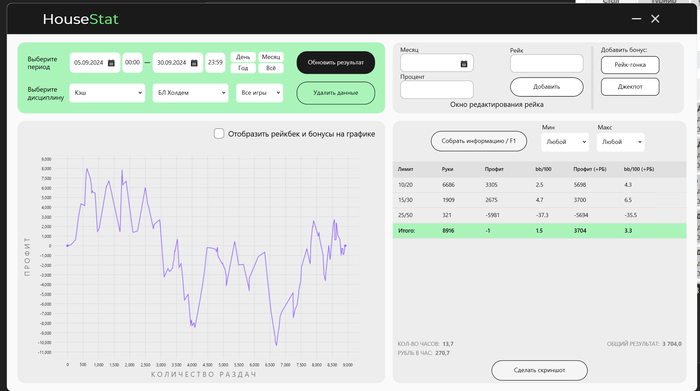This screenshot has height=391, width=700.
Task: Select the Год period preset
Action: click(243, 68)
